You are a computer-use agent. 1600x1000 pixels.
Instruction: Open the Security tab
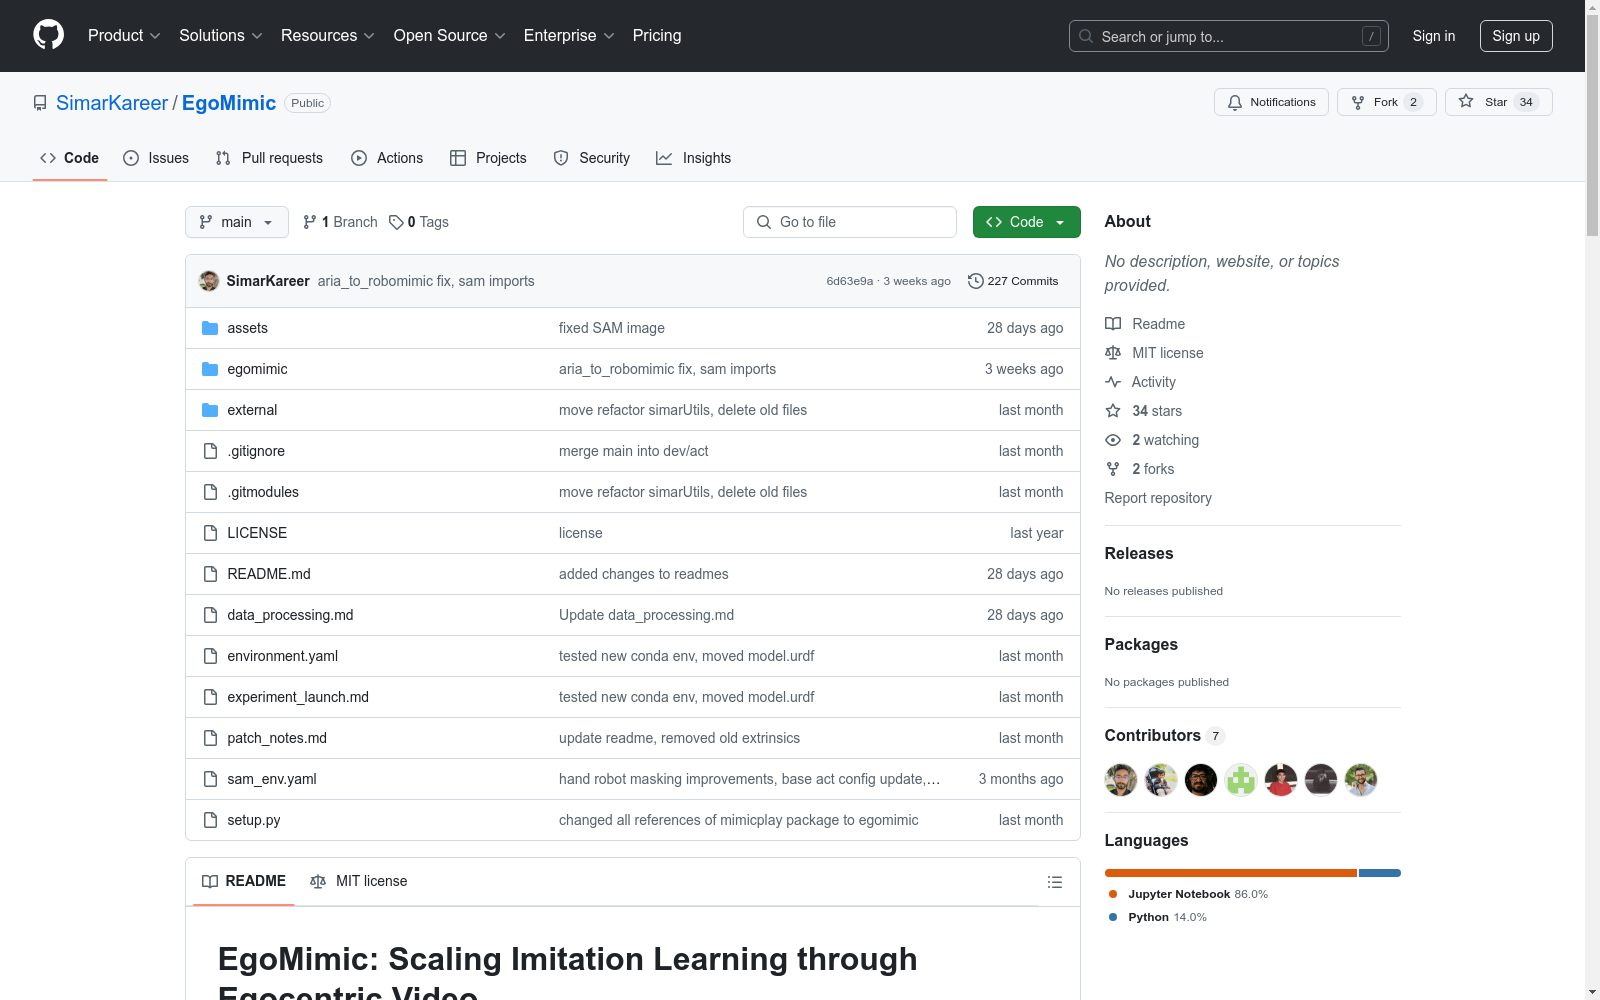pyautogui.click(x=592, y=158)
